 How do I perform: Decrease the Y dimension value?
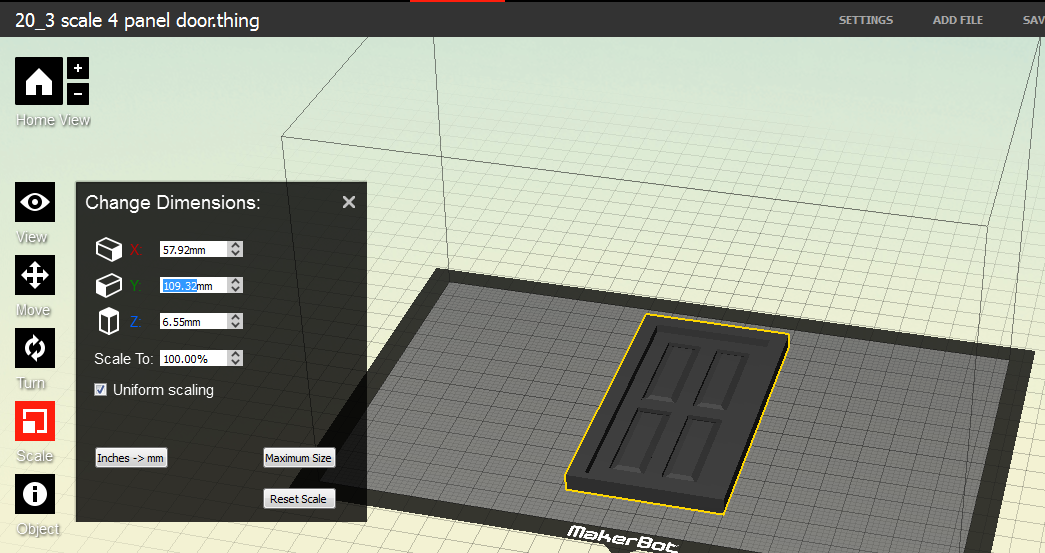tap(235, 289)
